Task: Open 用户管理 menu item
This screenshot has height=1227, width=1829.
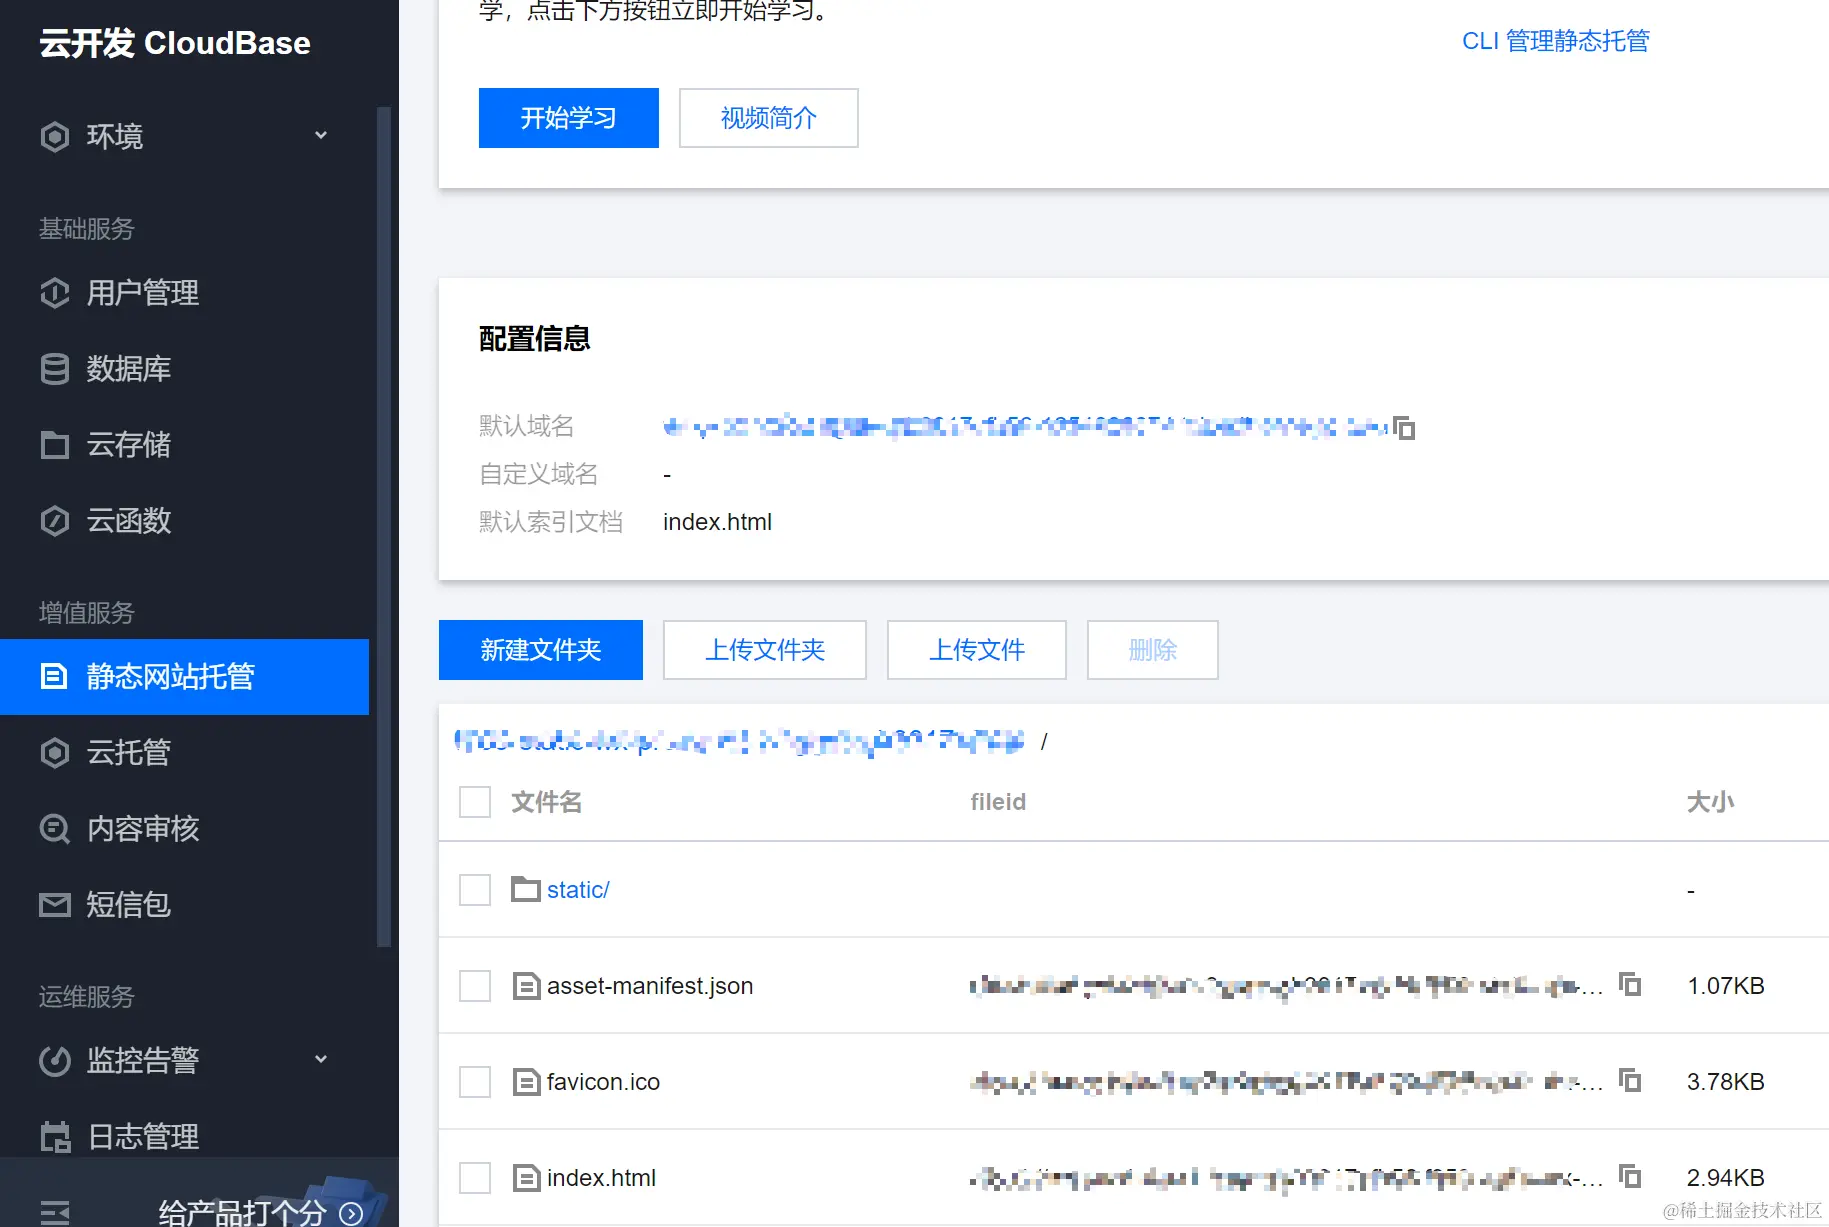Action: [184, 293]
